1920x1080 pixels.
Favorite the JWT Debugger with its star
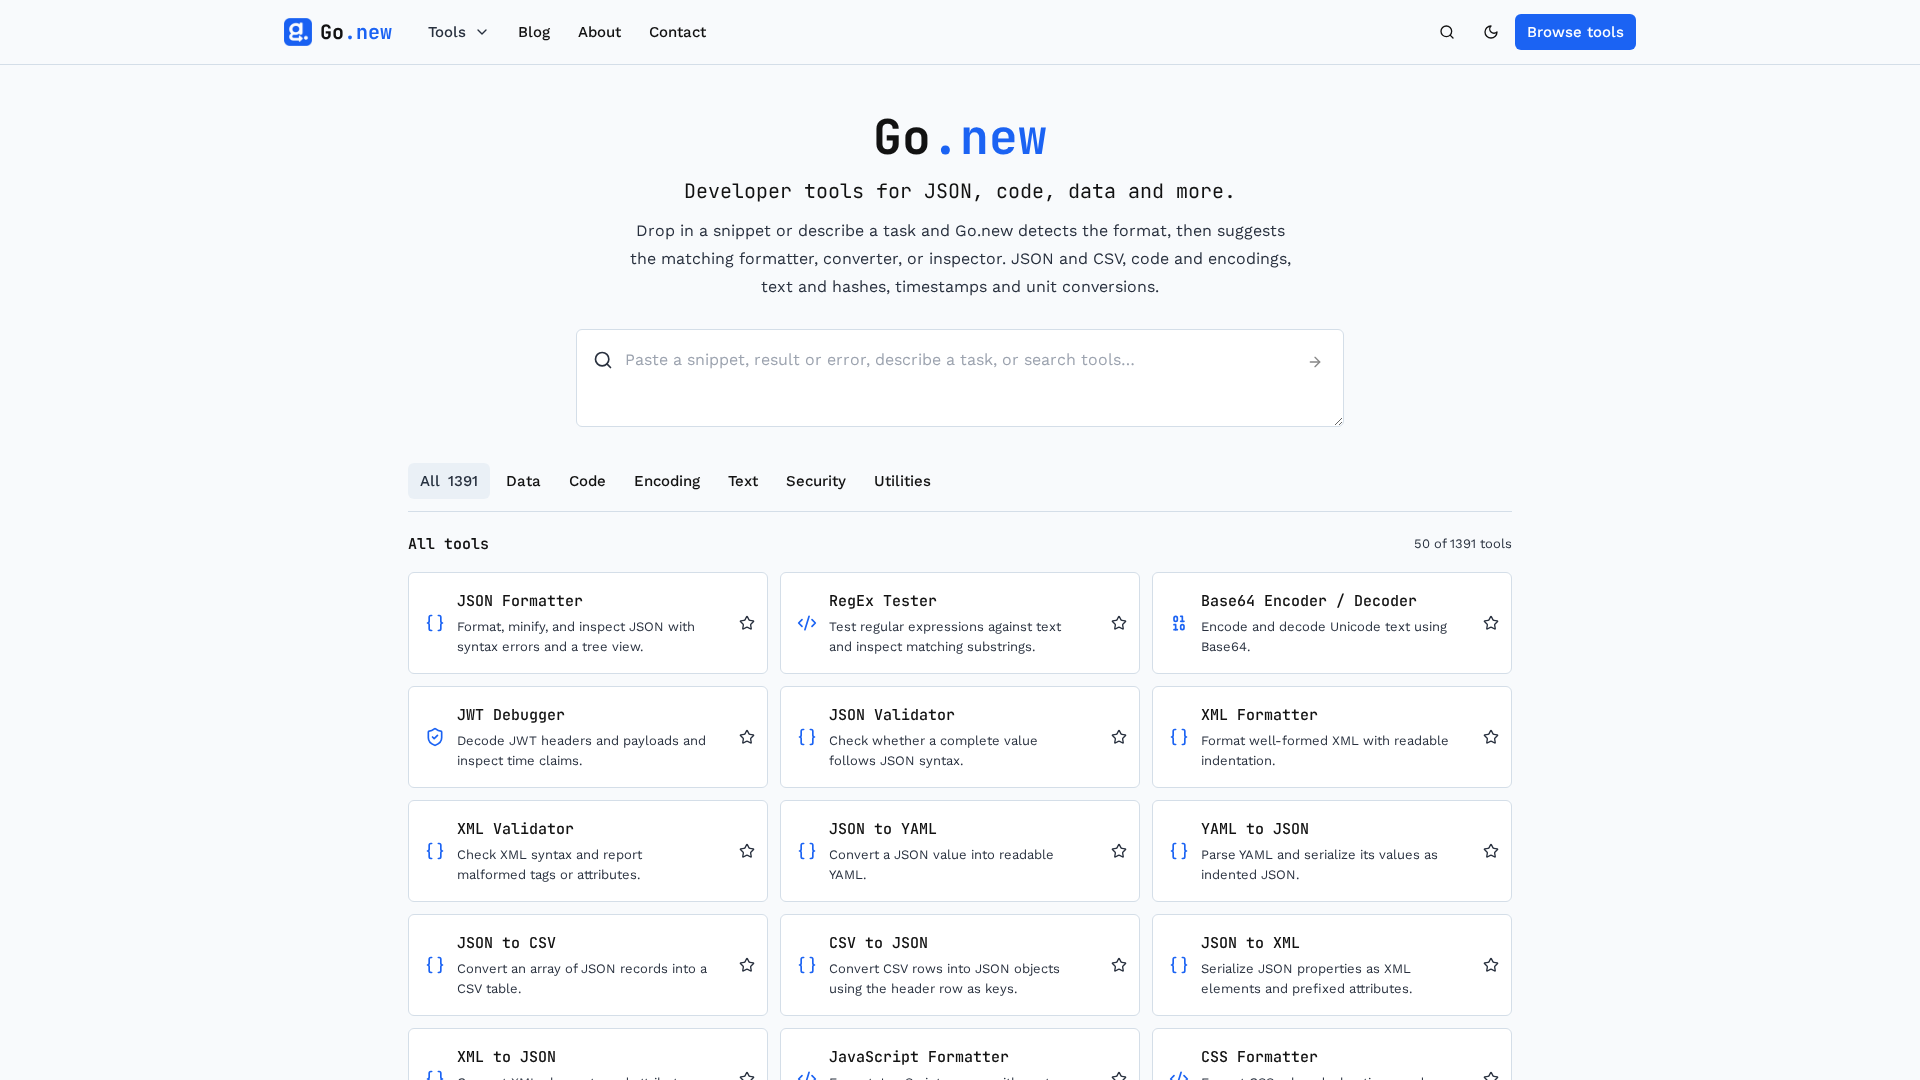pos(747,737)
